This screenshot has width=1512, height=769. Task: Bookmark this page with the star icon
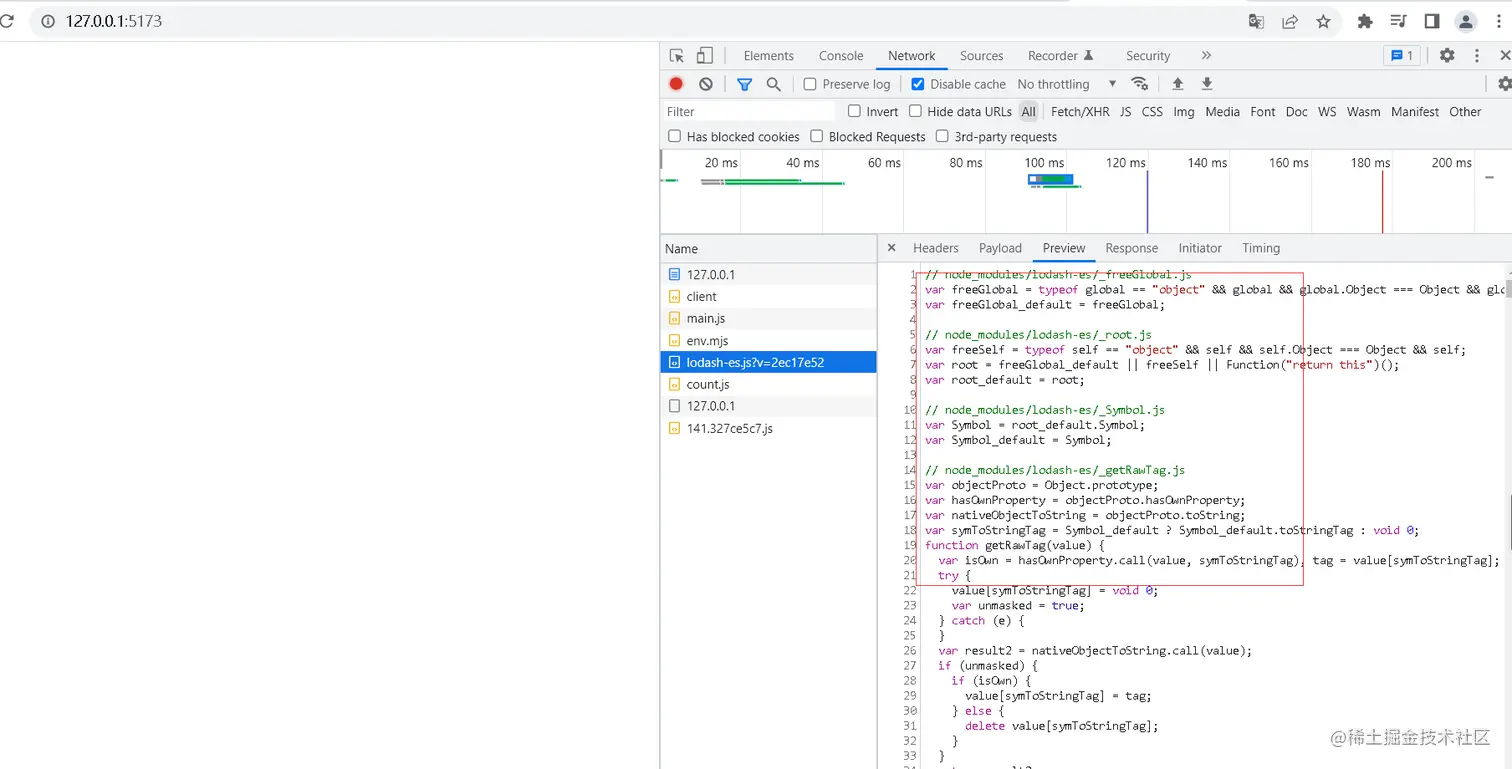[x=1323, y=21]
